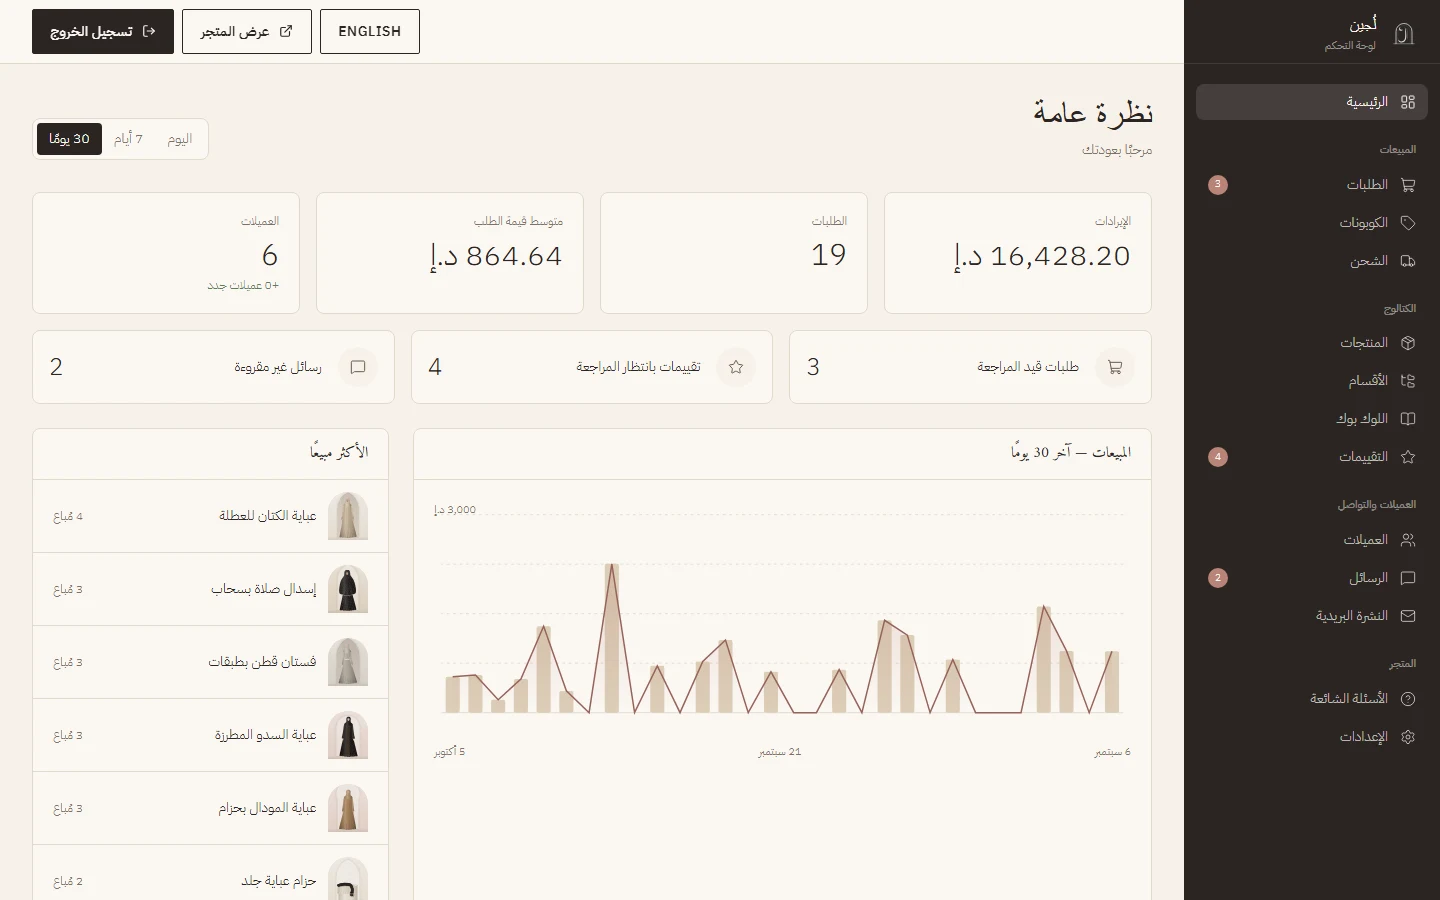This screenshot has width=1440, height=900.
Task: Open الإعدادات in the sidebar menu
Action: coord(1312,737)
